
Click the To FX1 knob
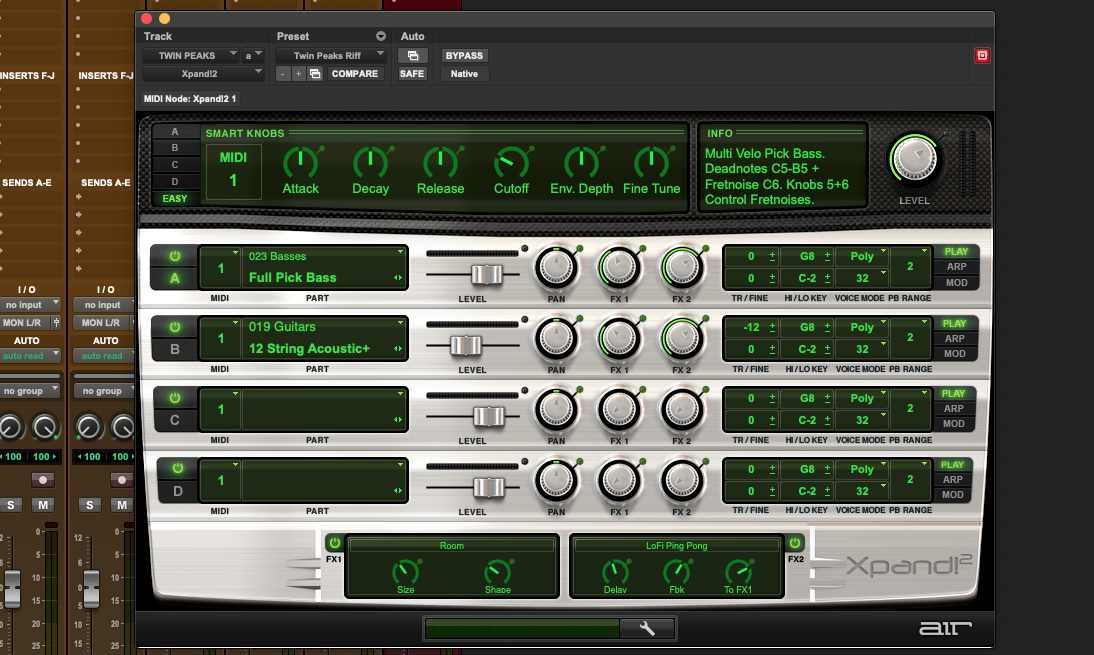[x=738, y=572]
